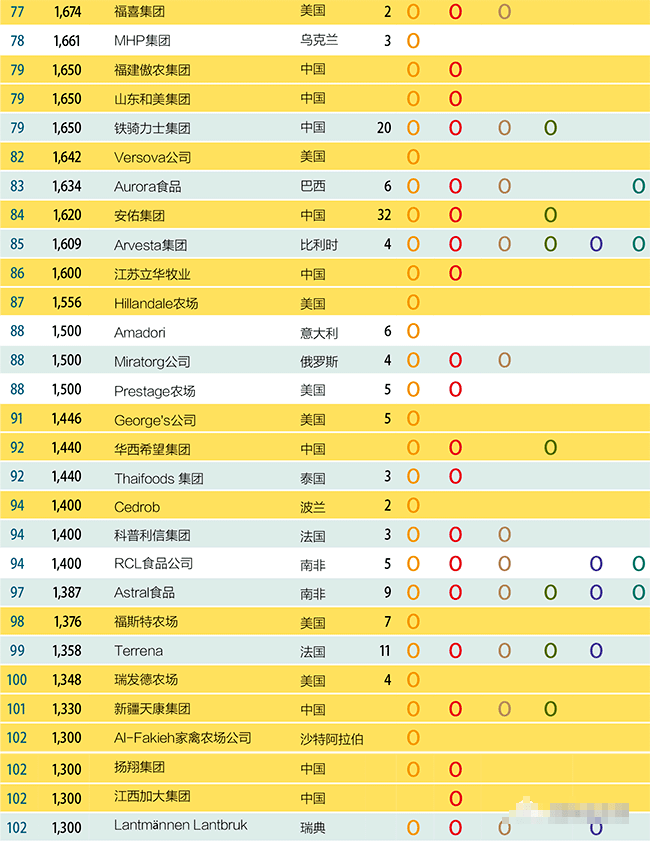Click the 1,556 value for Hillandale农场

point(67,303)
